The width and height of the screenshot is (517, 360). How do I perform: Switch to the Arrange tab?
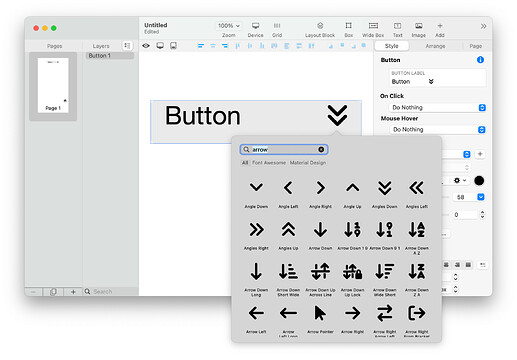coord(435,46)
